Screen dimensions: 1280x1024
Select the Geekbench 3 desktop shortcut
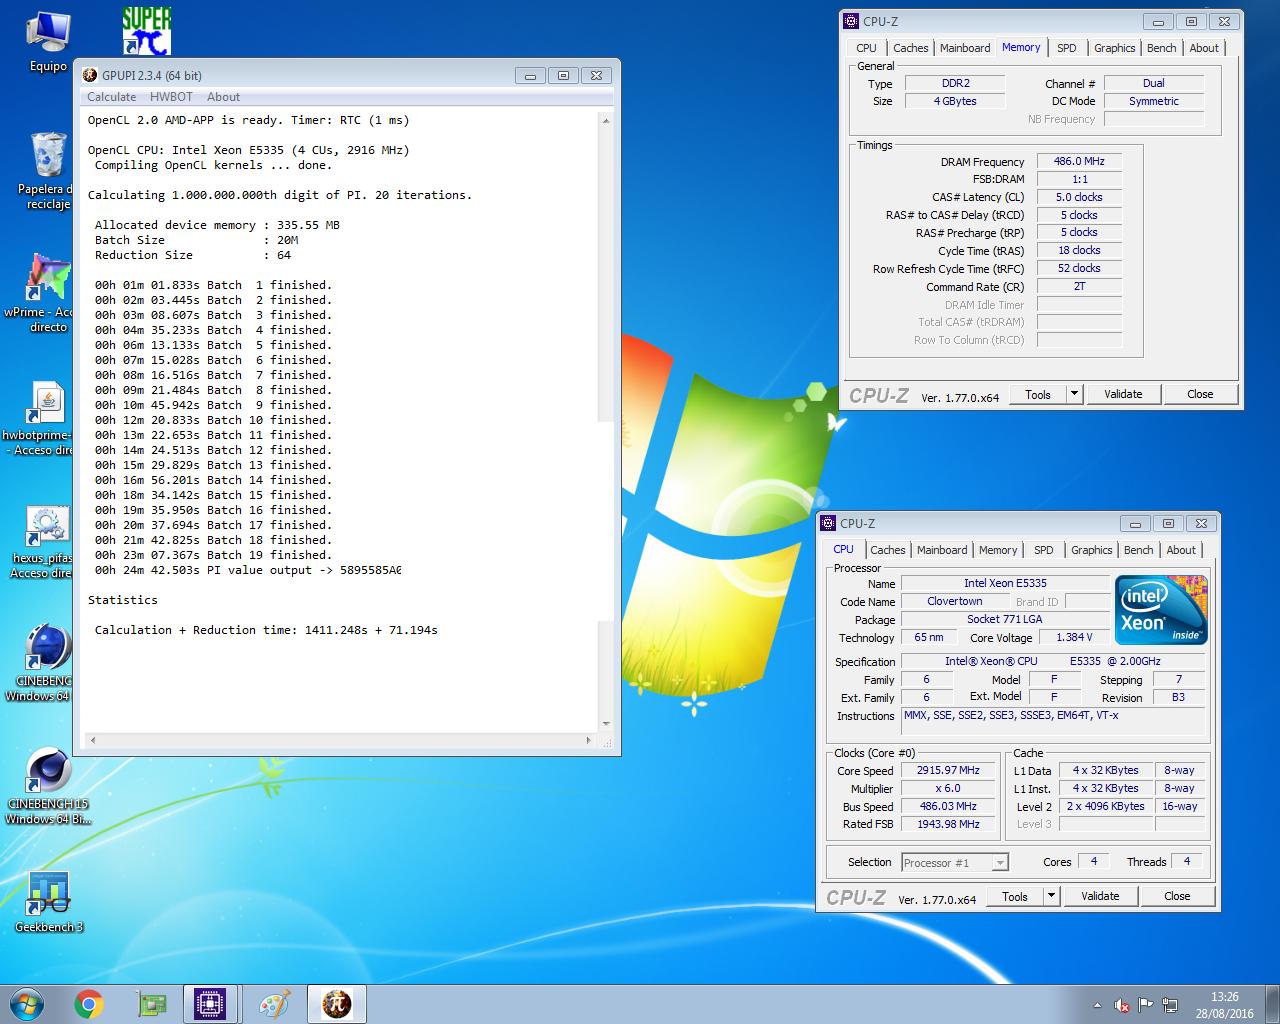(x=48, y=901)
